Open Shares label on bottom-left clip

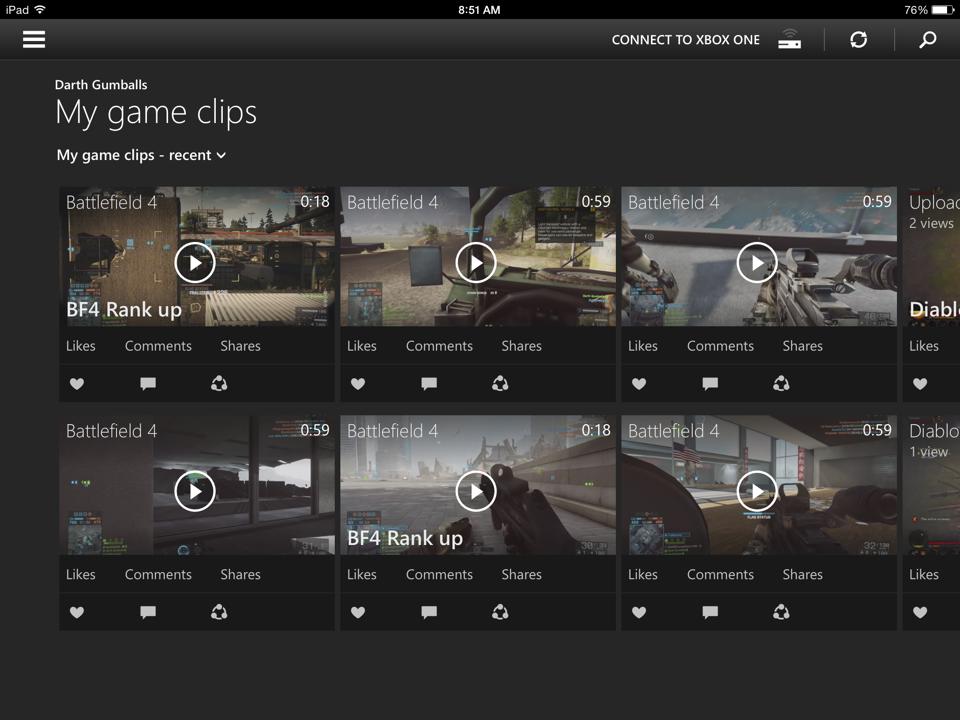click(x=240, y=575)
